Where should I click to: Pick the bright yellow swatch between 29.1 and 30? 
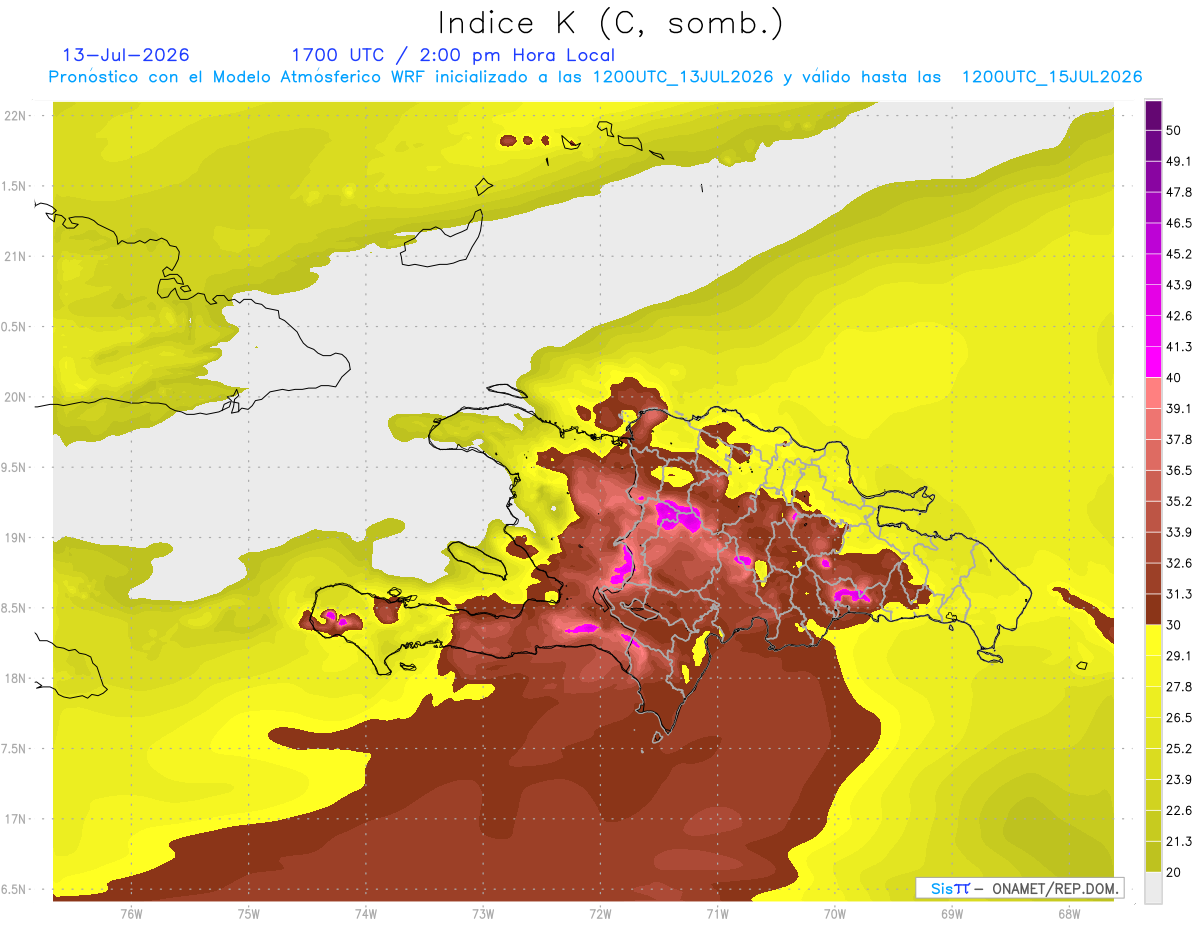pyautogui.click(x=1154, y=640)
